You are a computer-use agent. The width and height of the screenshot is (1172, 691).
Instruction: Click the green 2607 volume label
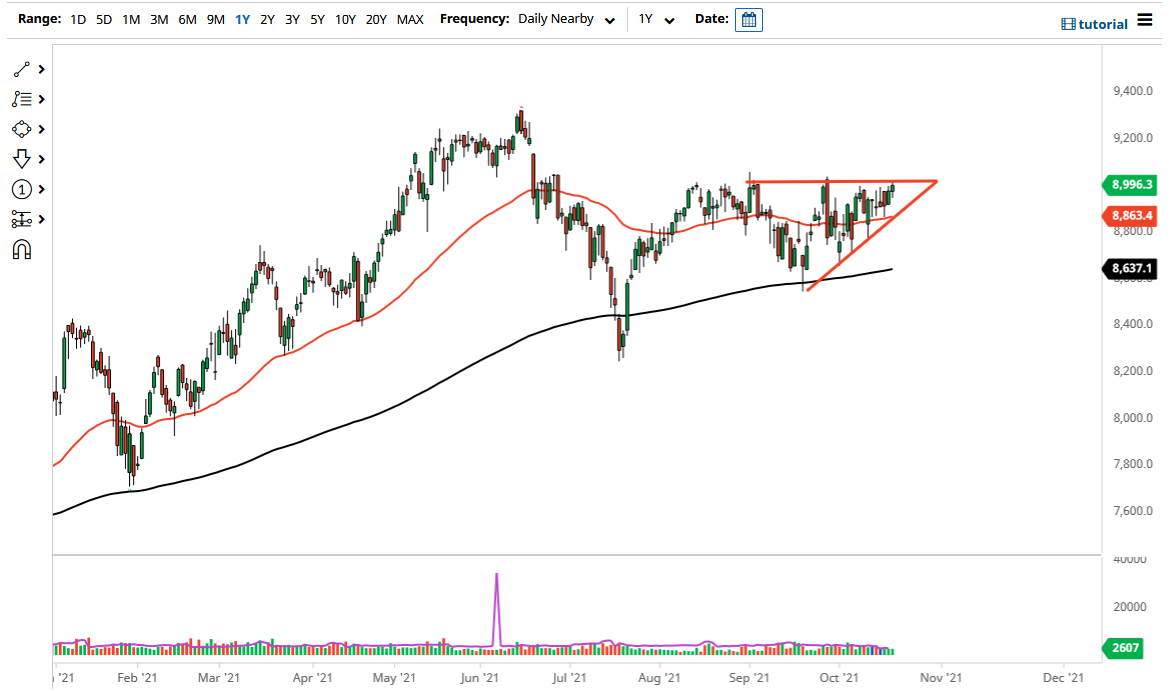pyautogui.click(x=1122, y=648)
